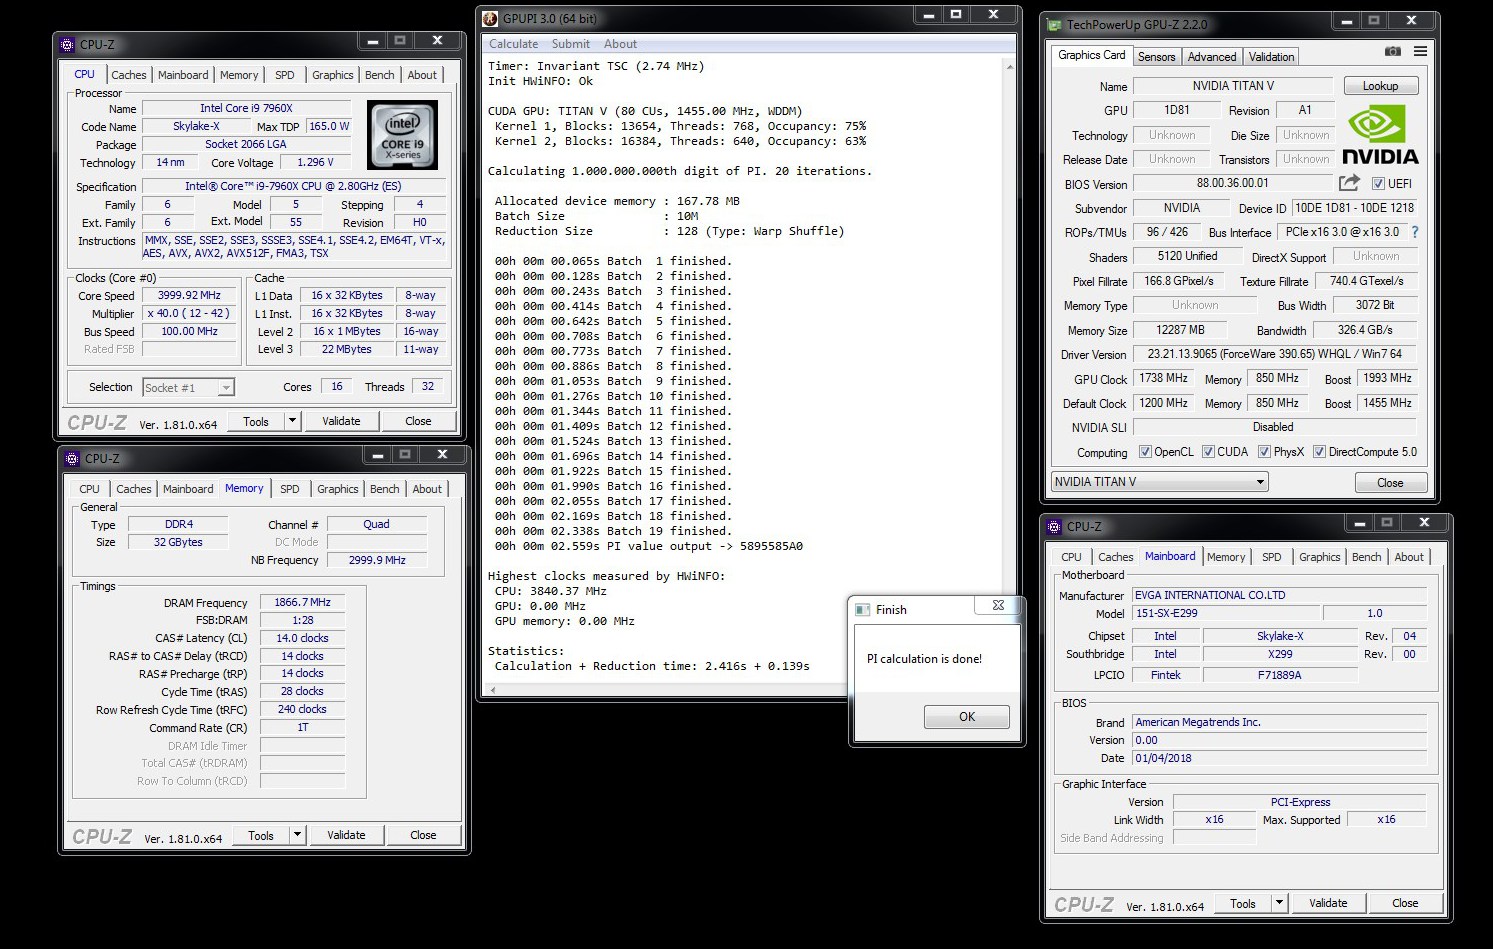Open the Submit menu in GPUPI
This screenshot has height=949, width=1493.
click(570, 44)
